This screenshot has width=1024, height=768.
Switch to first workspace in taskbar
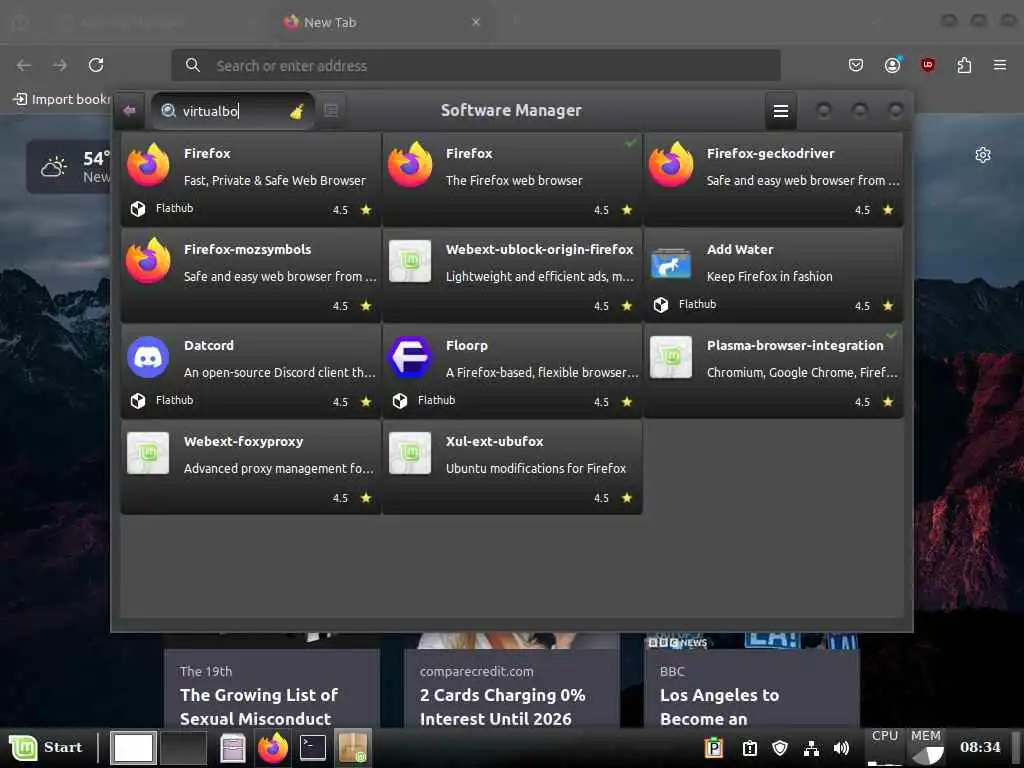133,748
